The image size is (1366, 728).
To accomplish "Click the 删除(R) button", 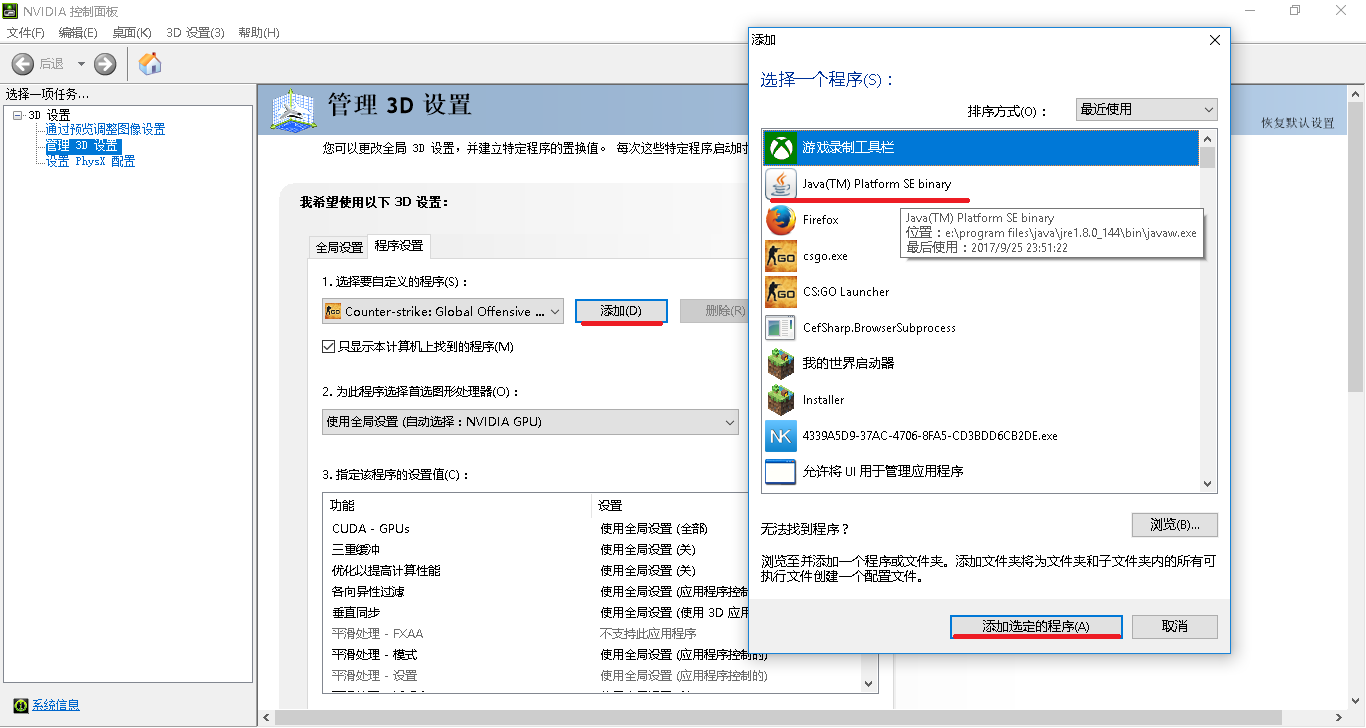I will pos(714,311).
